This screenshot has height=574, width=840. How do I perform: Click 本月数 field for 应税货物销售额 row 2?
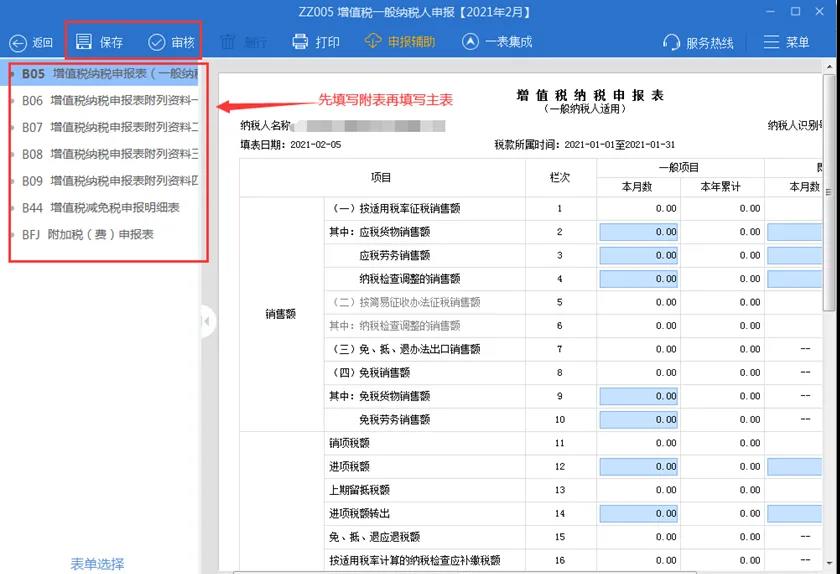[639, 232]
